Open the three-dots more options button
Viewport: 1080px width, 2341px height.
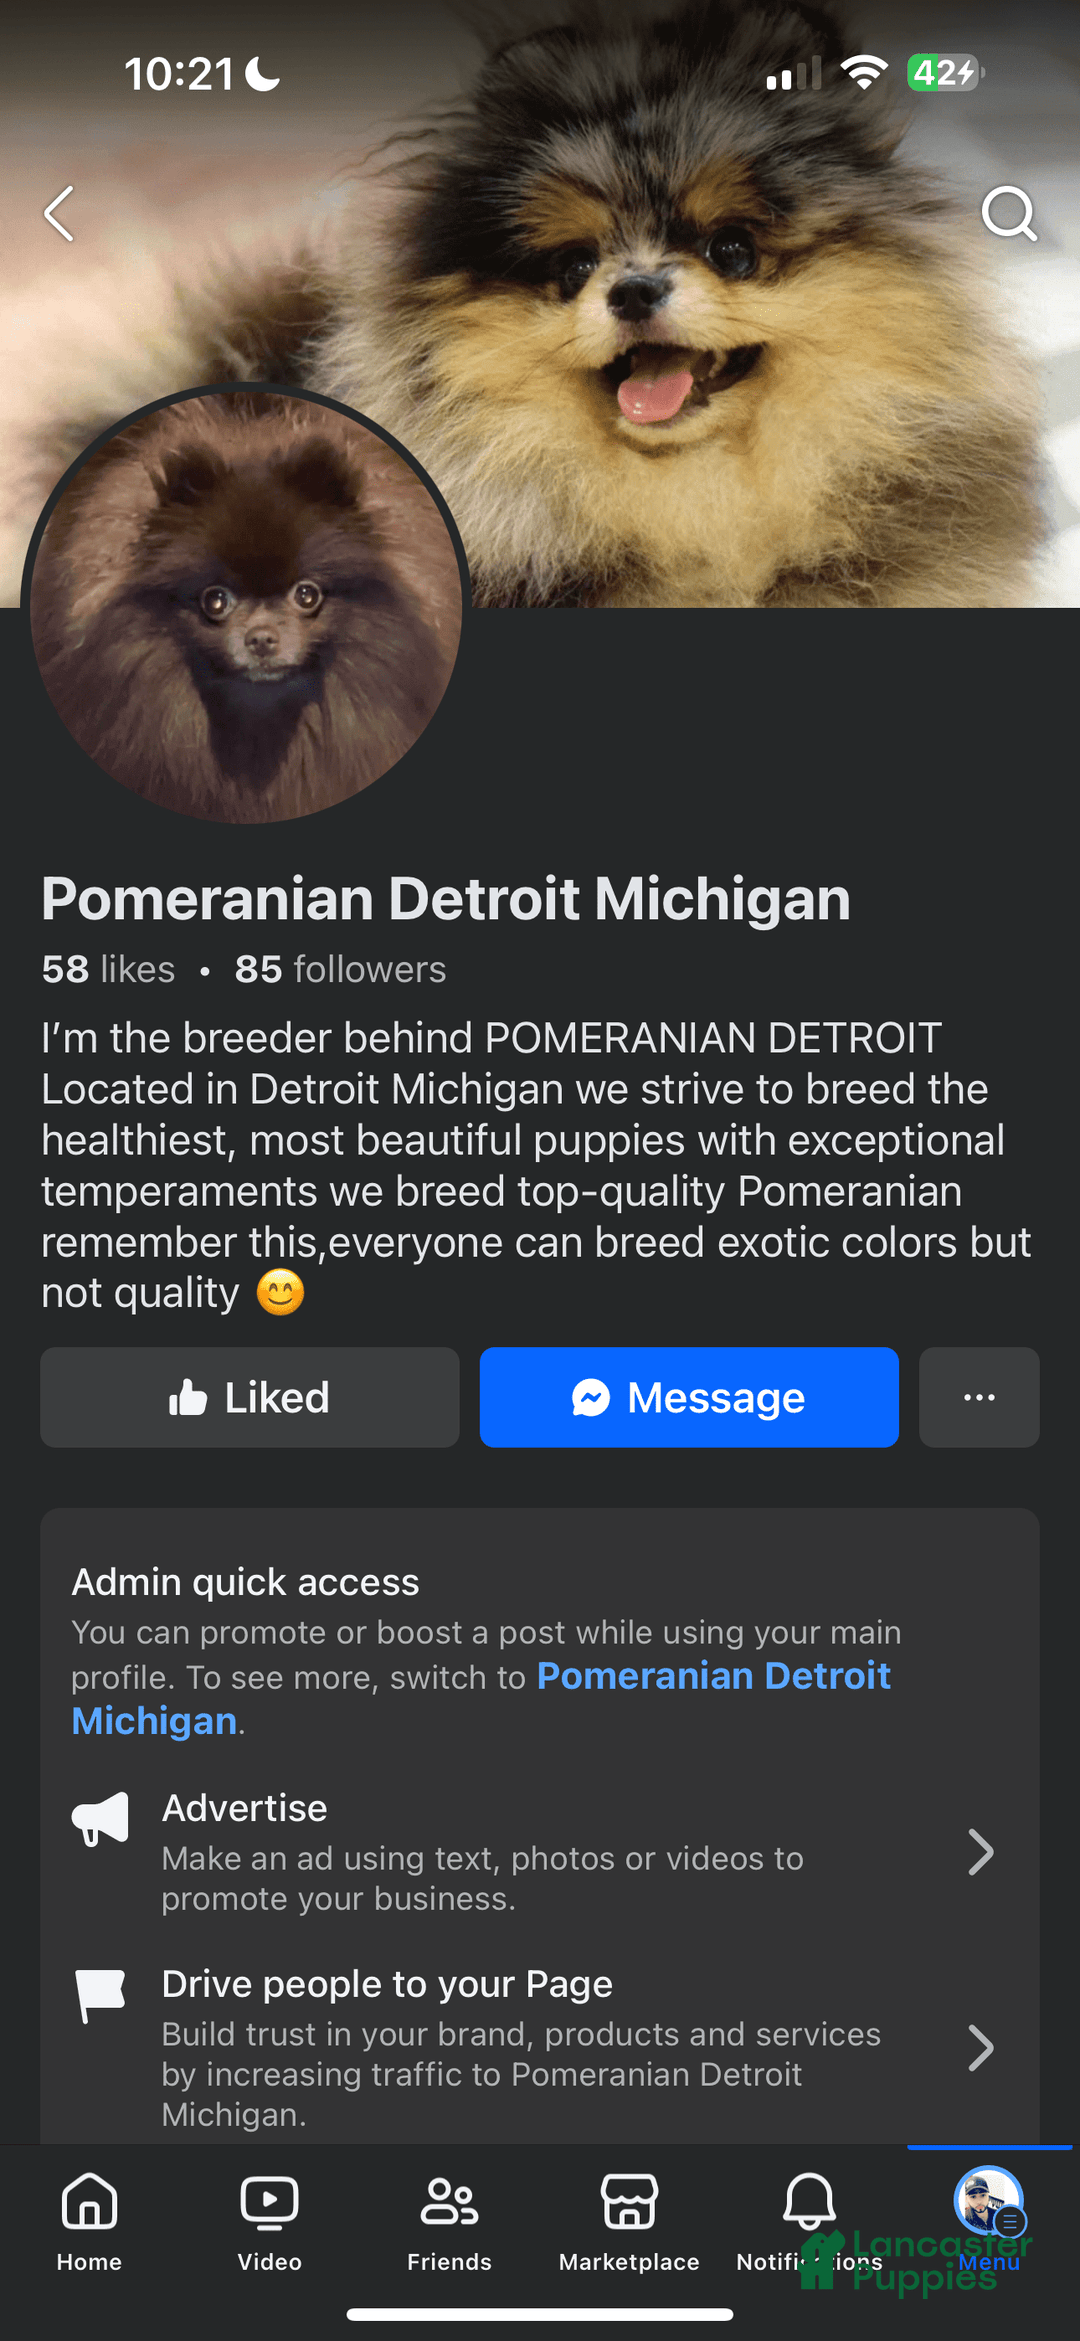979,1397
